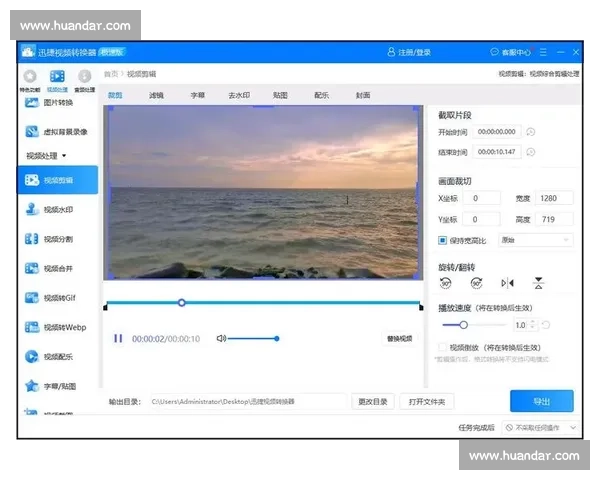Pause the video playback
Image resolution: width=600 pixels, height=480 pixels.
[118, 338]
